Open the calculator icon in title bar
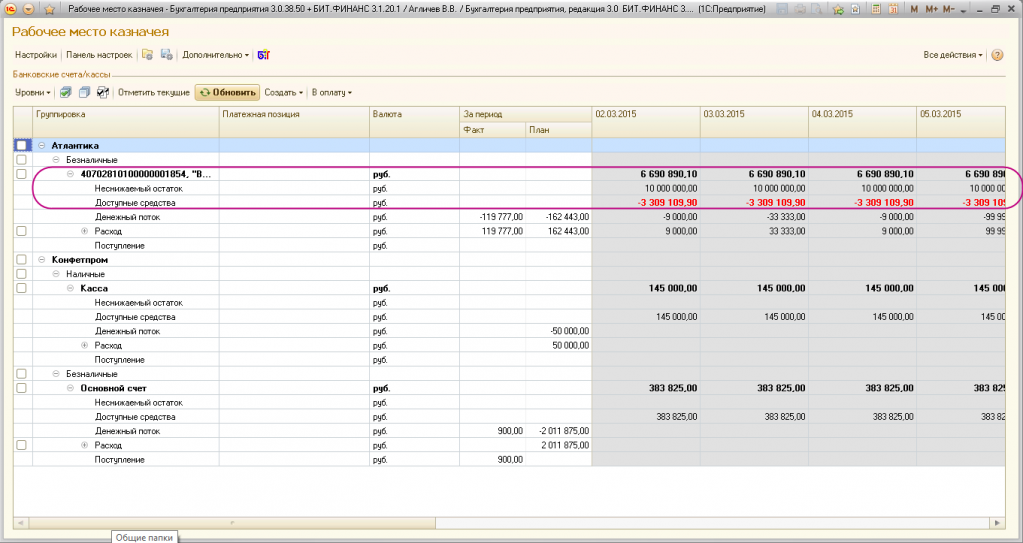Image resolution: width=1023 pixels, height=543 pixels. 876,9
